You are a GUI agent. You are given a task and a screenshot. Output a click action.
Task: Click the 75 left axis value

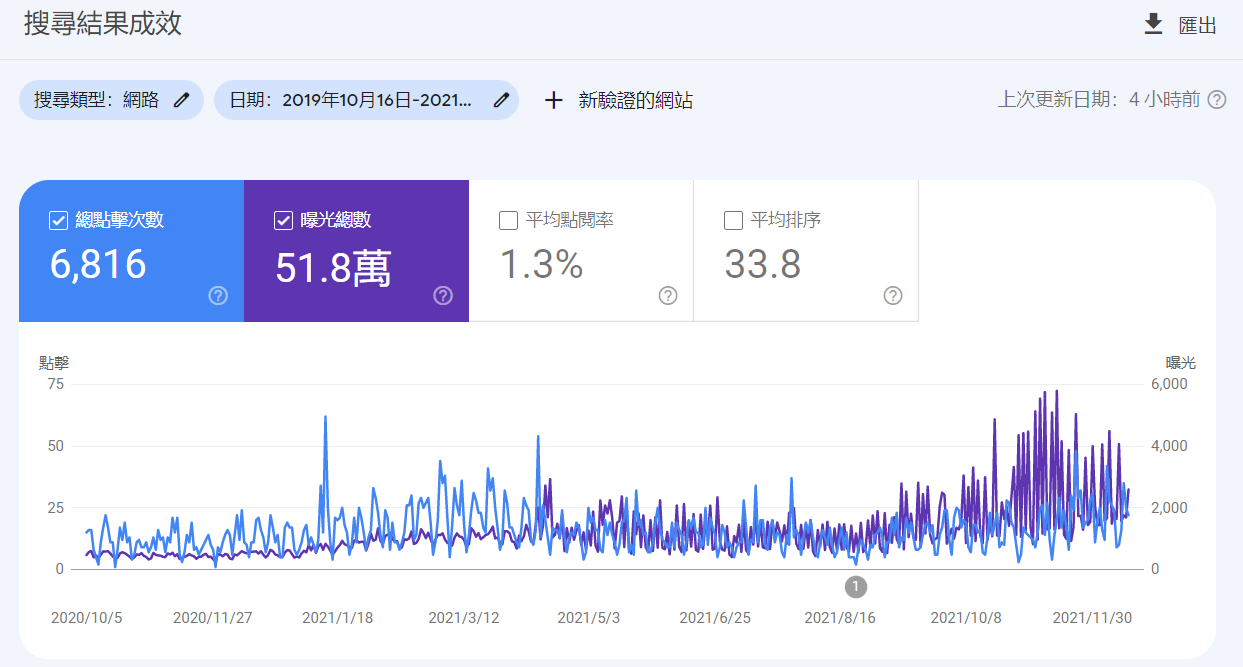click(x=54, y=384)
